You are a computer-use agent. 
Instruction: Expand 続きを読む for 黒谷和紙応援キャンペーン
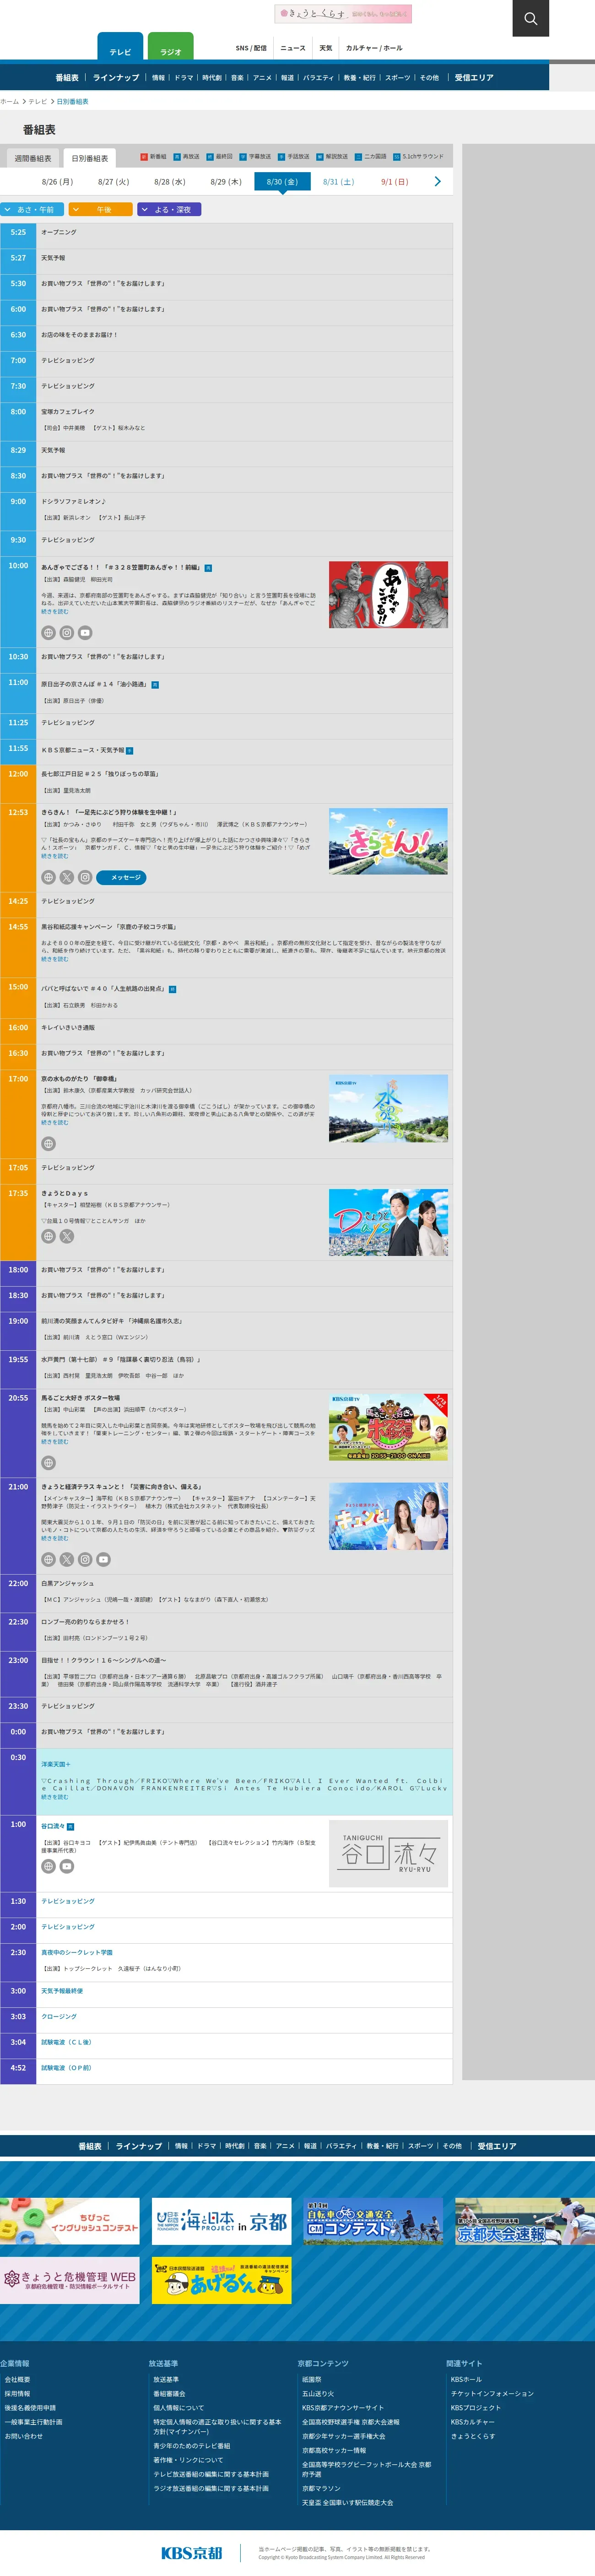coord(55,959)
